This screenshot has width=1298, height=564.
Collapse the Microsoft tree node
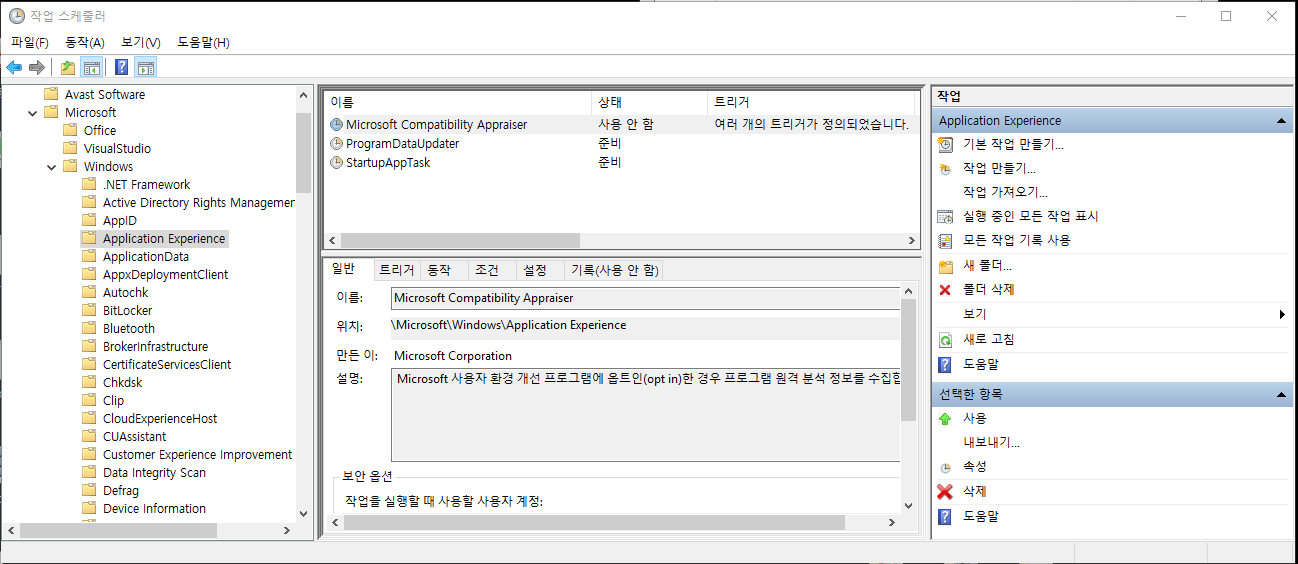pyautogui.click(x=32, y=112)
